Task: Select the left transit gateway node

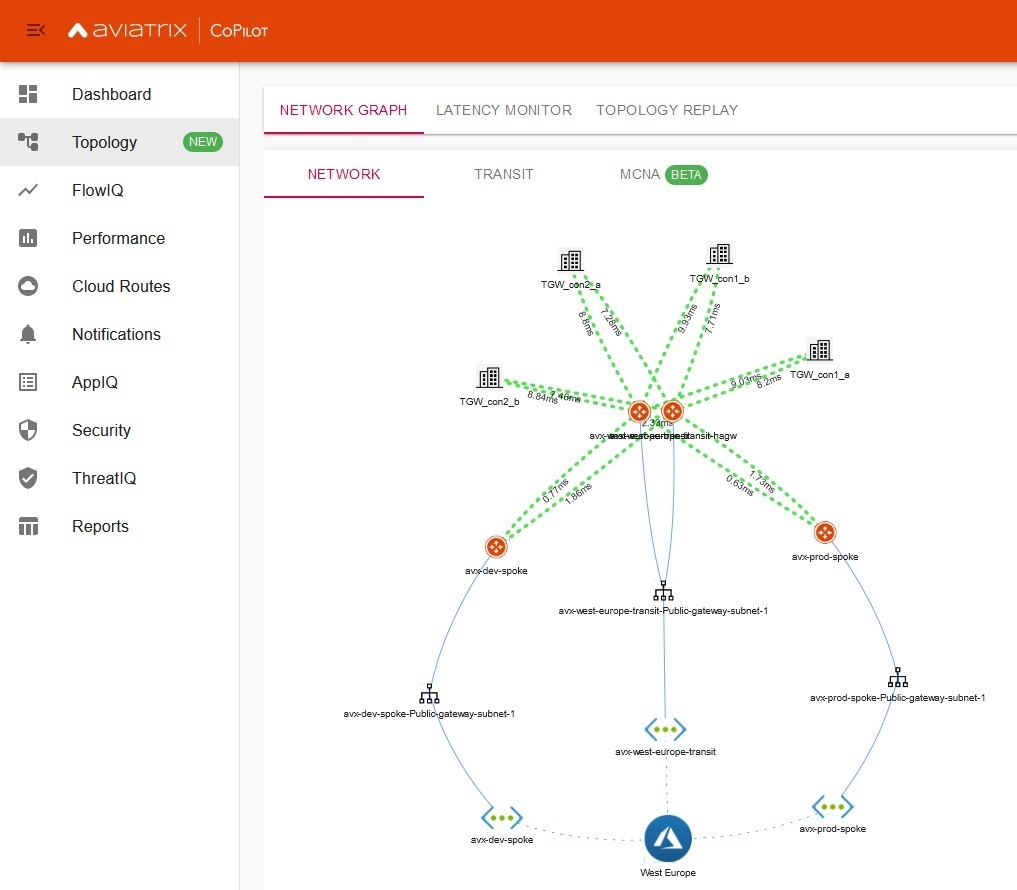Action: pos(640,411)
